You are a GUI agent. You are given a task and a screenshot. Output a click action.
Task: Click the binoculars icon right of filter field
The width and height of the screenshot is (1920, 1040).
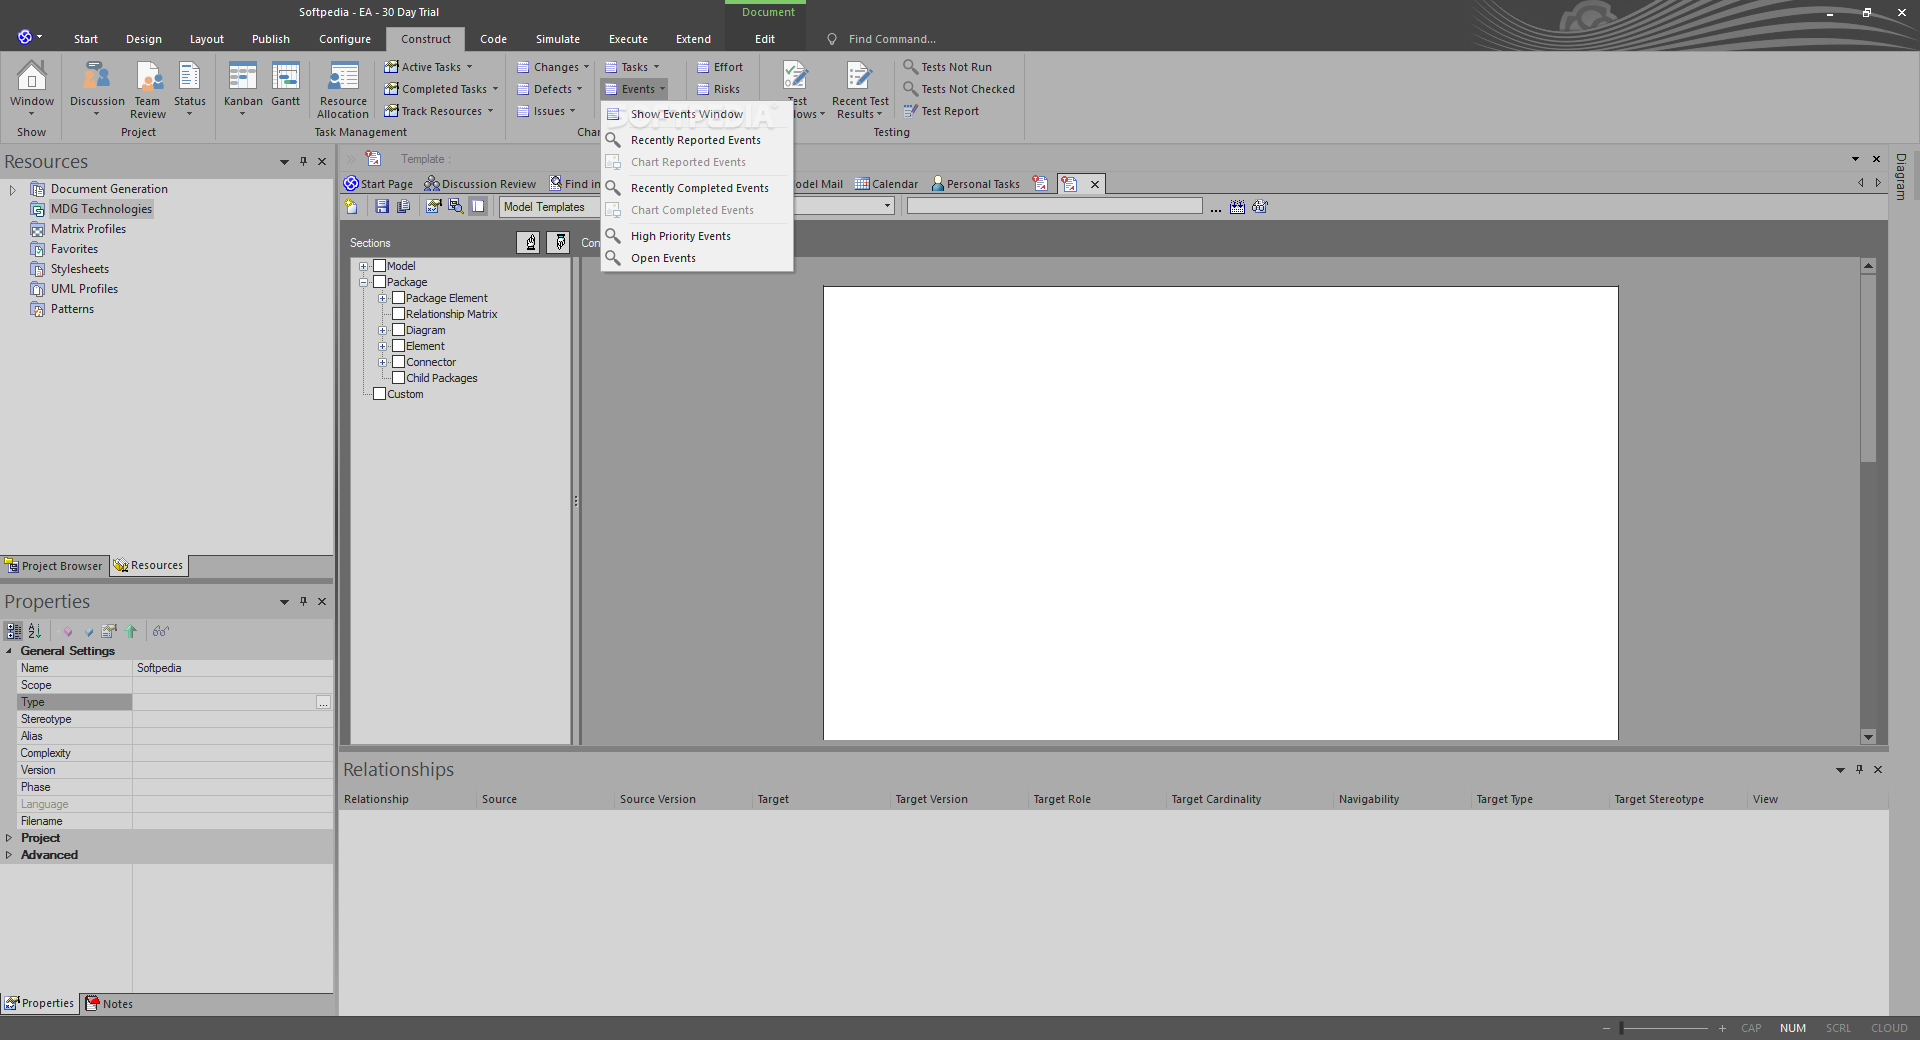[1260, 207]
